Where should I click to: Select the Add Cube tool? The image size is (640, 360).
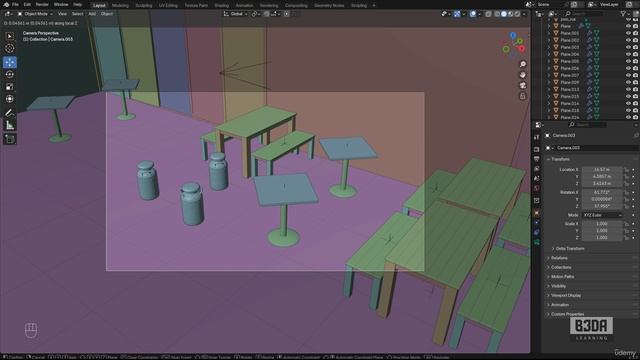(x=9, y=139)
